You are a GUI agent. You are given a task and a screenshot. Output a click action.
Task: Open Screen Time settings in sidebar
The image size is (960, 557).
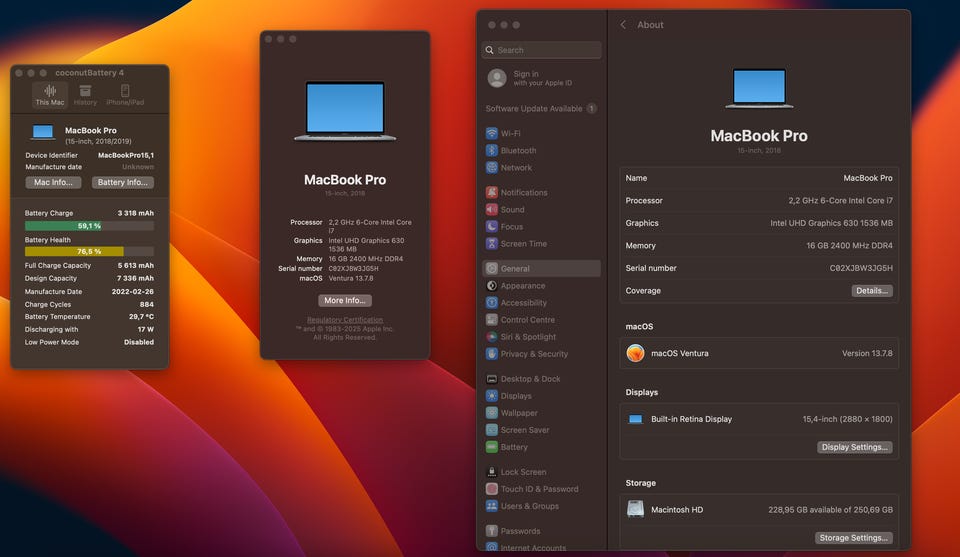541,244
